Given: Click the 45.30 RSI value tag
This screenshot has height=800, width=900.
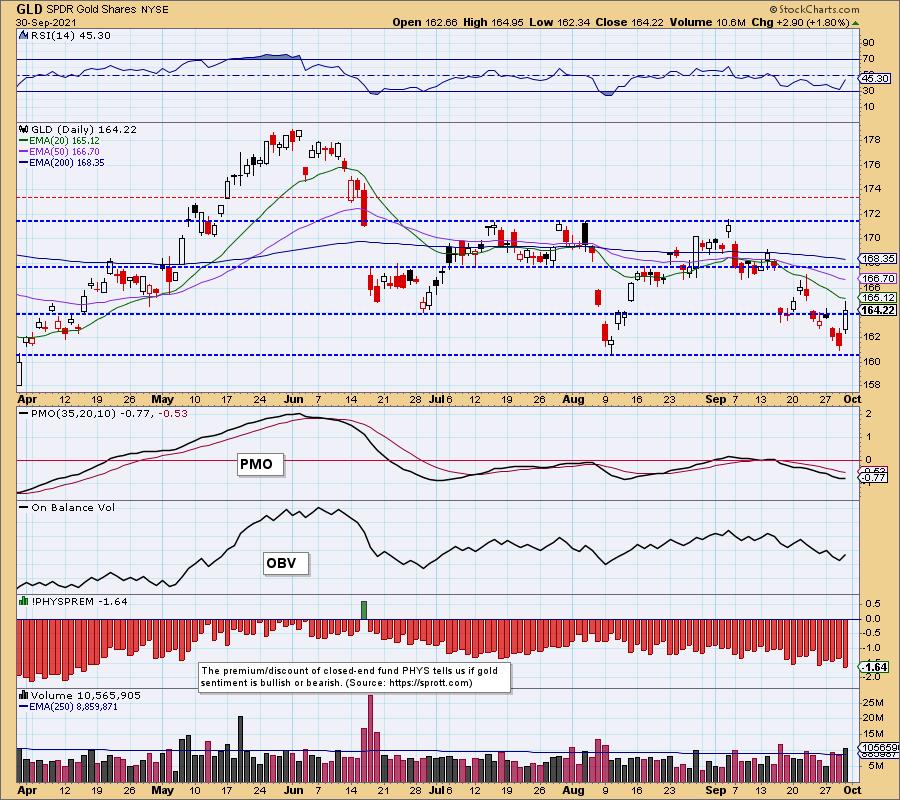Looking at the screenshot, I should (875, 78).
